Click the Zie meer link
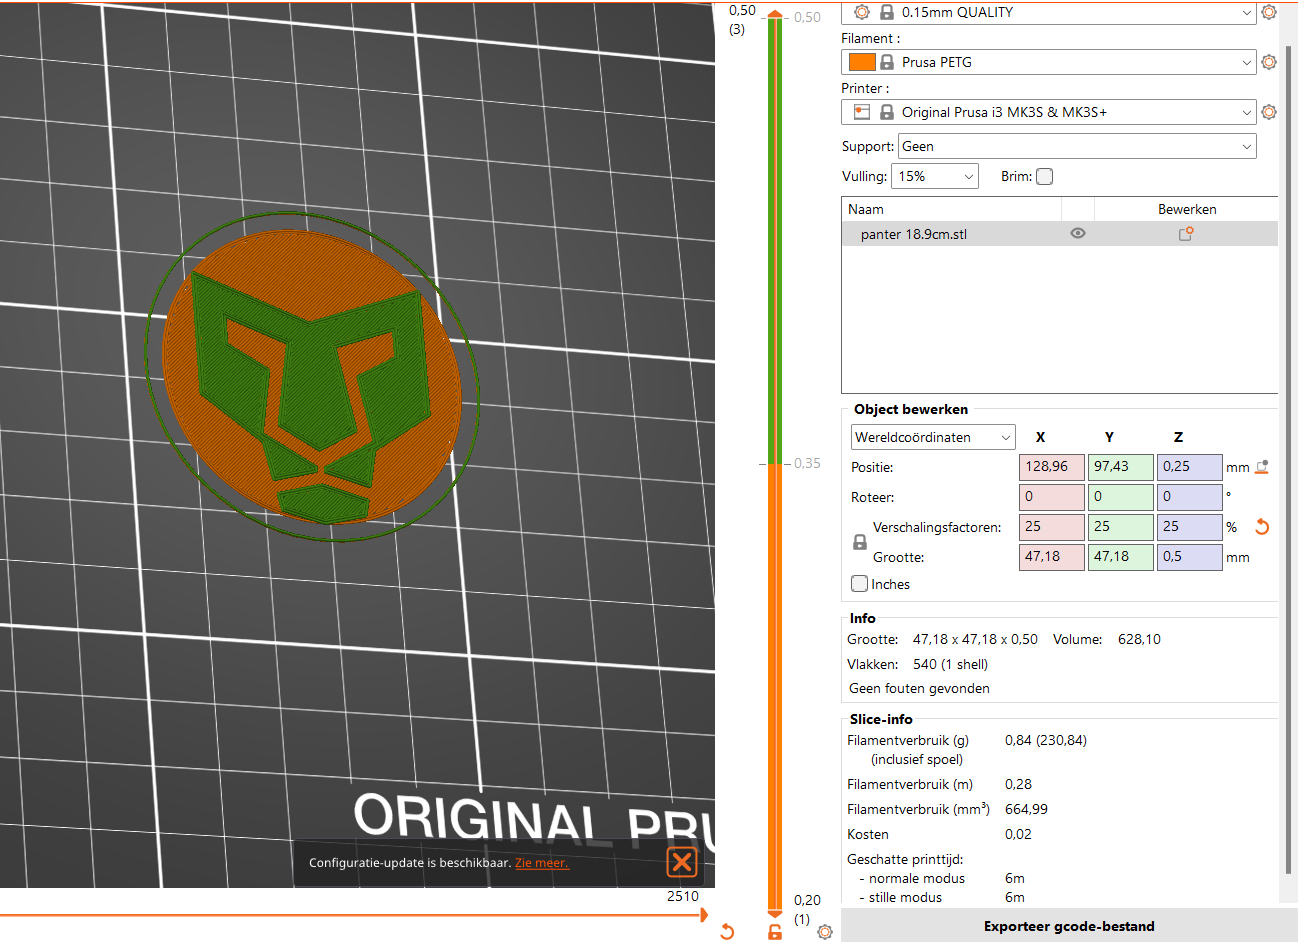The width and height of the screenshot is (1298, 942). pos(542,862)
